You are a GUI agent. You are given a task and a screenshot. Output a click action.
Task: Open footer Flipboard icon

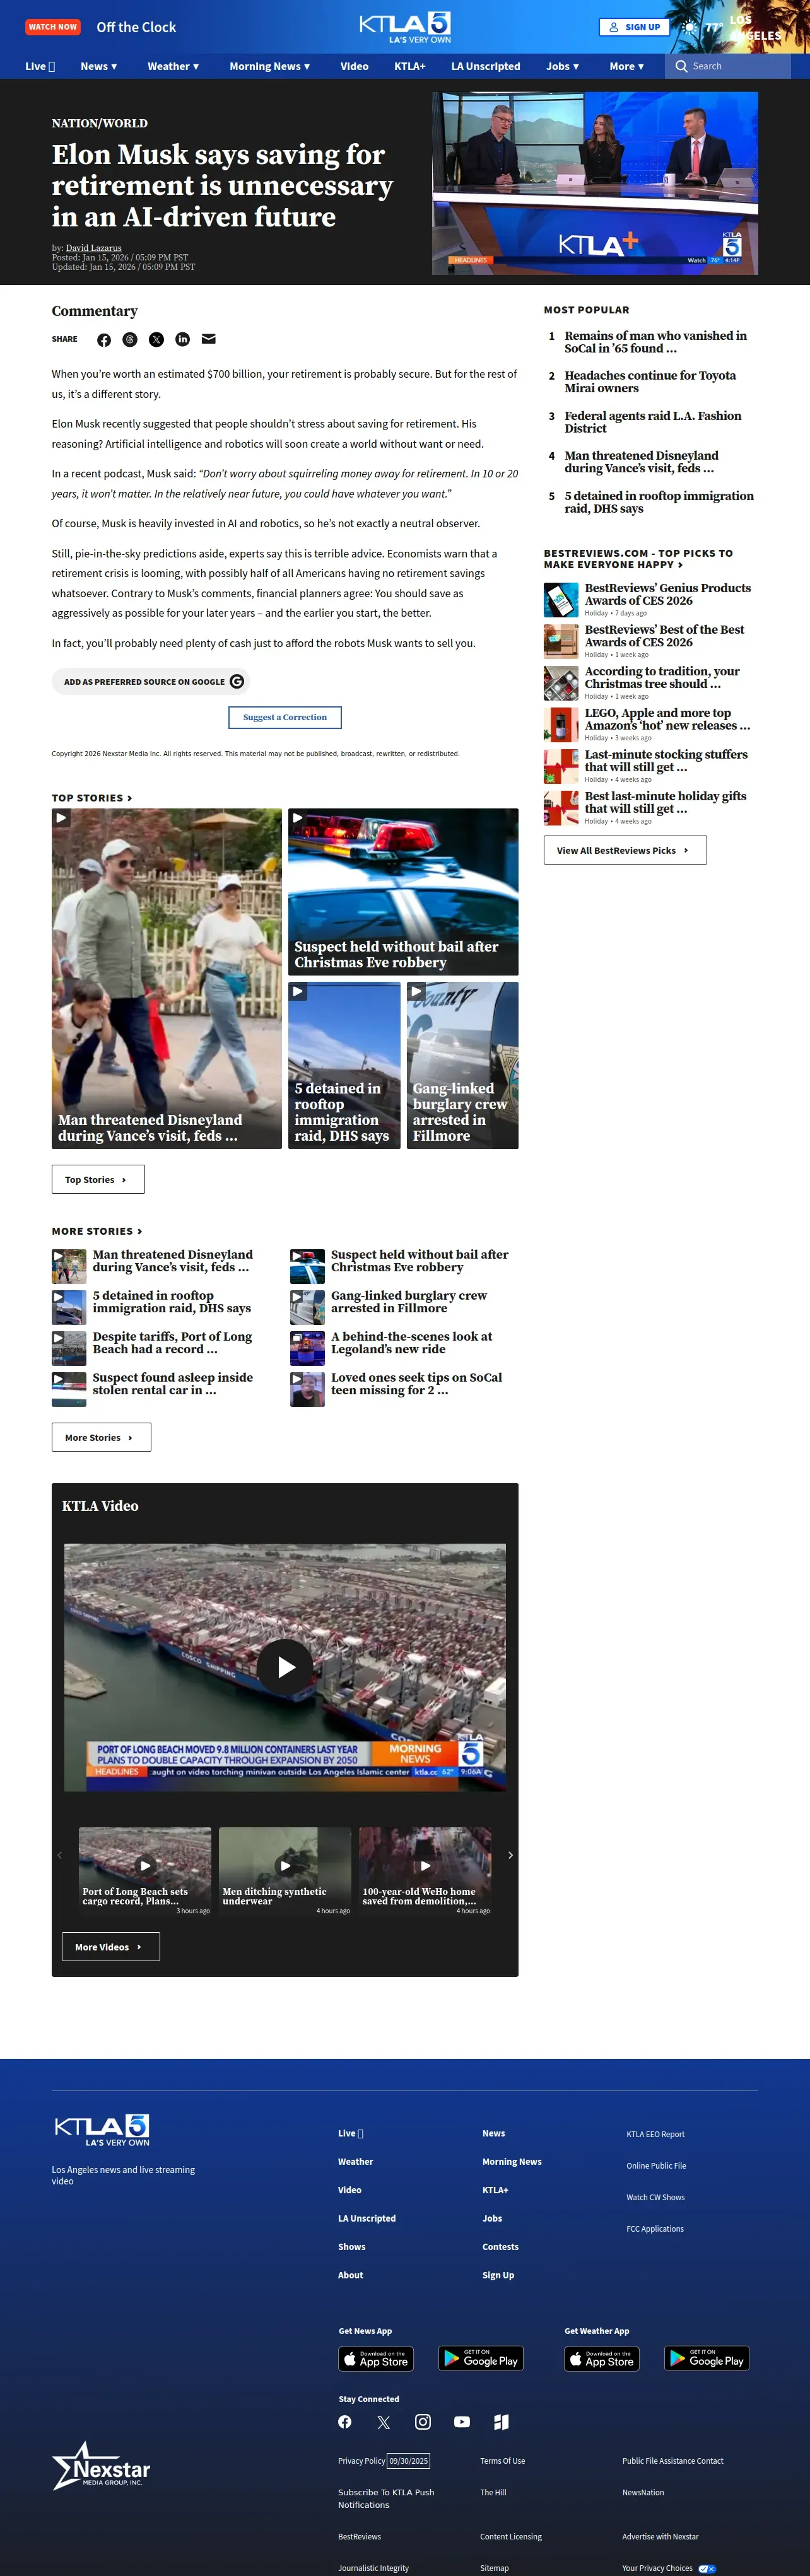coord(501,2422)
